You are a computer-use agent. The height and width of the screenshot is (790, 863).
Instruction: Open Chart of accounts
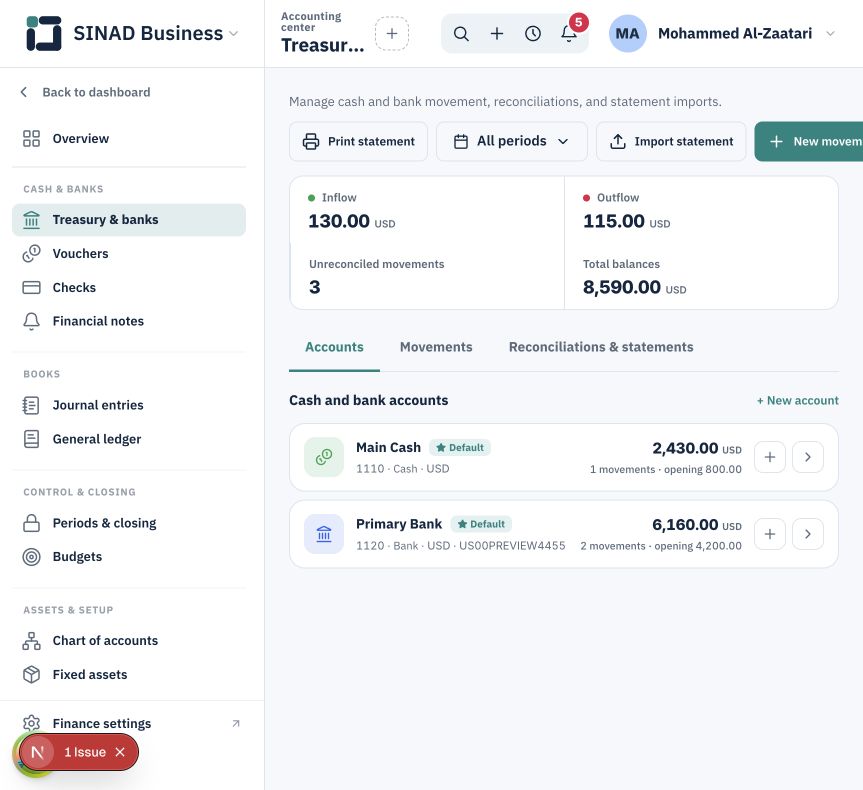(129, 641)
